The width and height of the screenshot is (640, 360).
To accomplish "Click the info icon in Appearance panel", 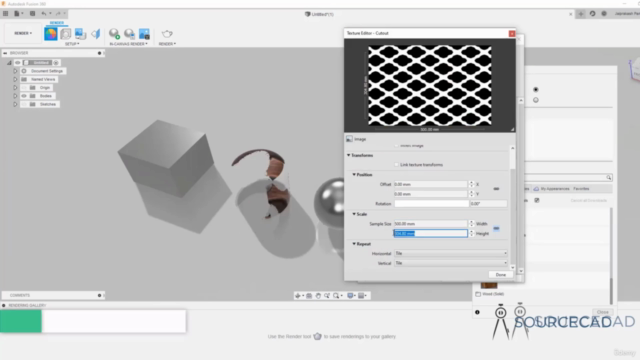I will click(477, 312).
